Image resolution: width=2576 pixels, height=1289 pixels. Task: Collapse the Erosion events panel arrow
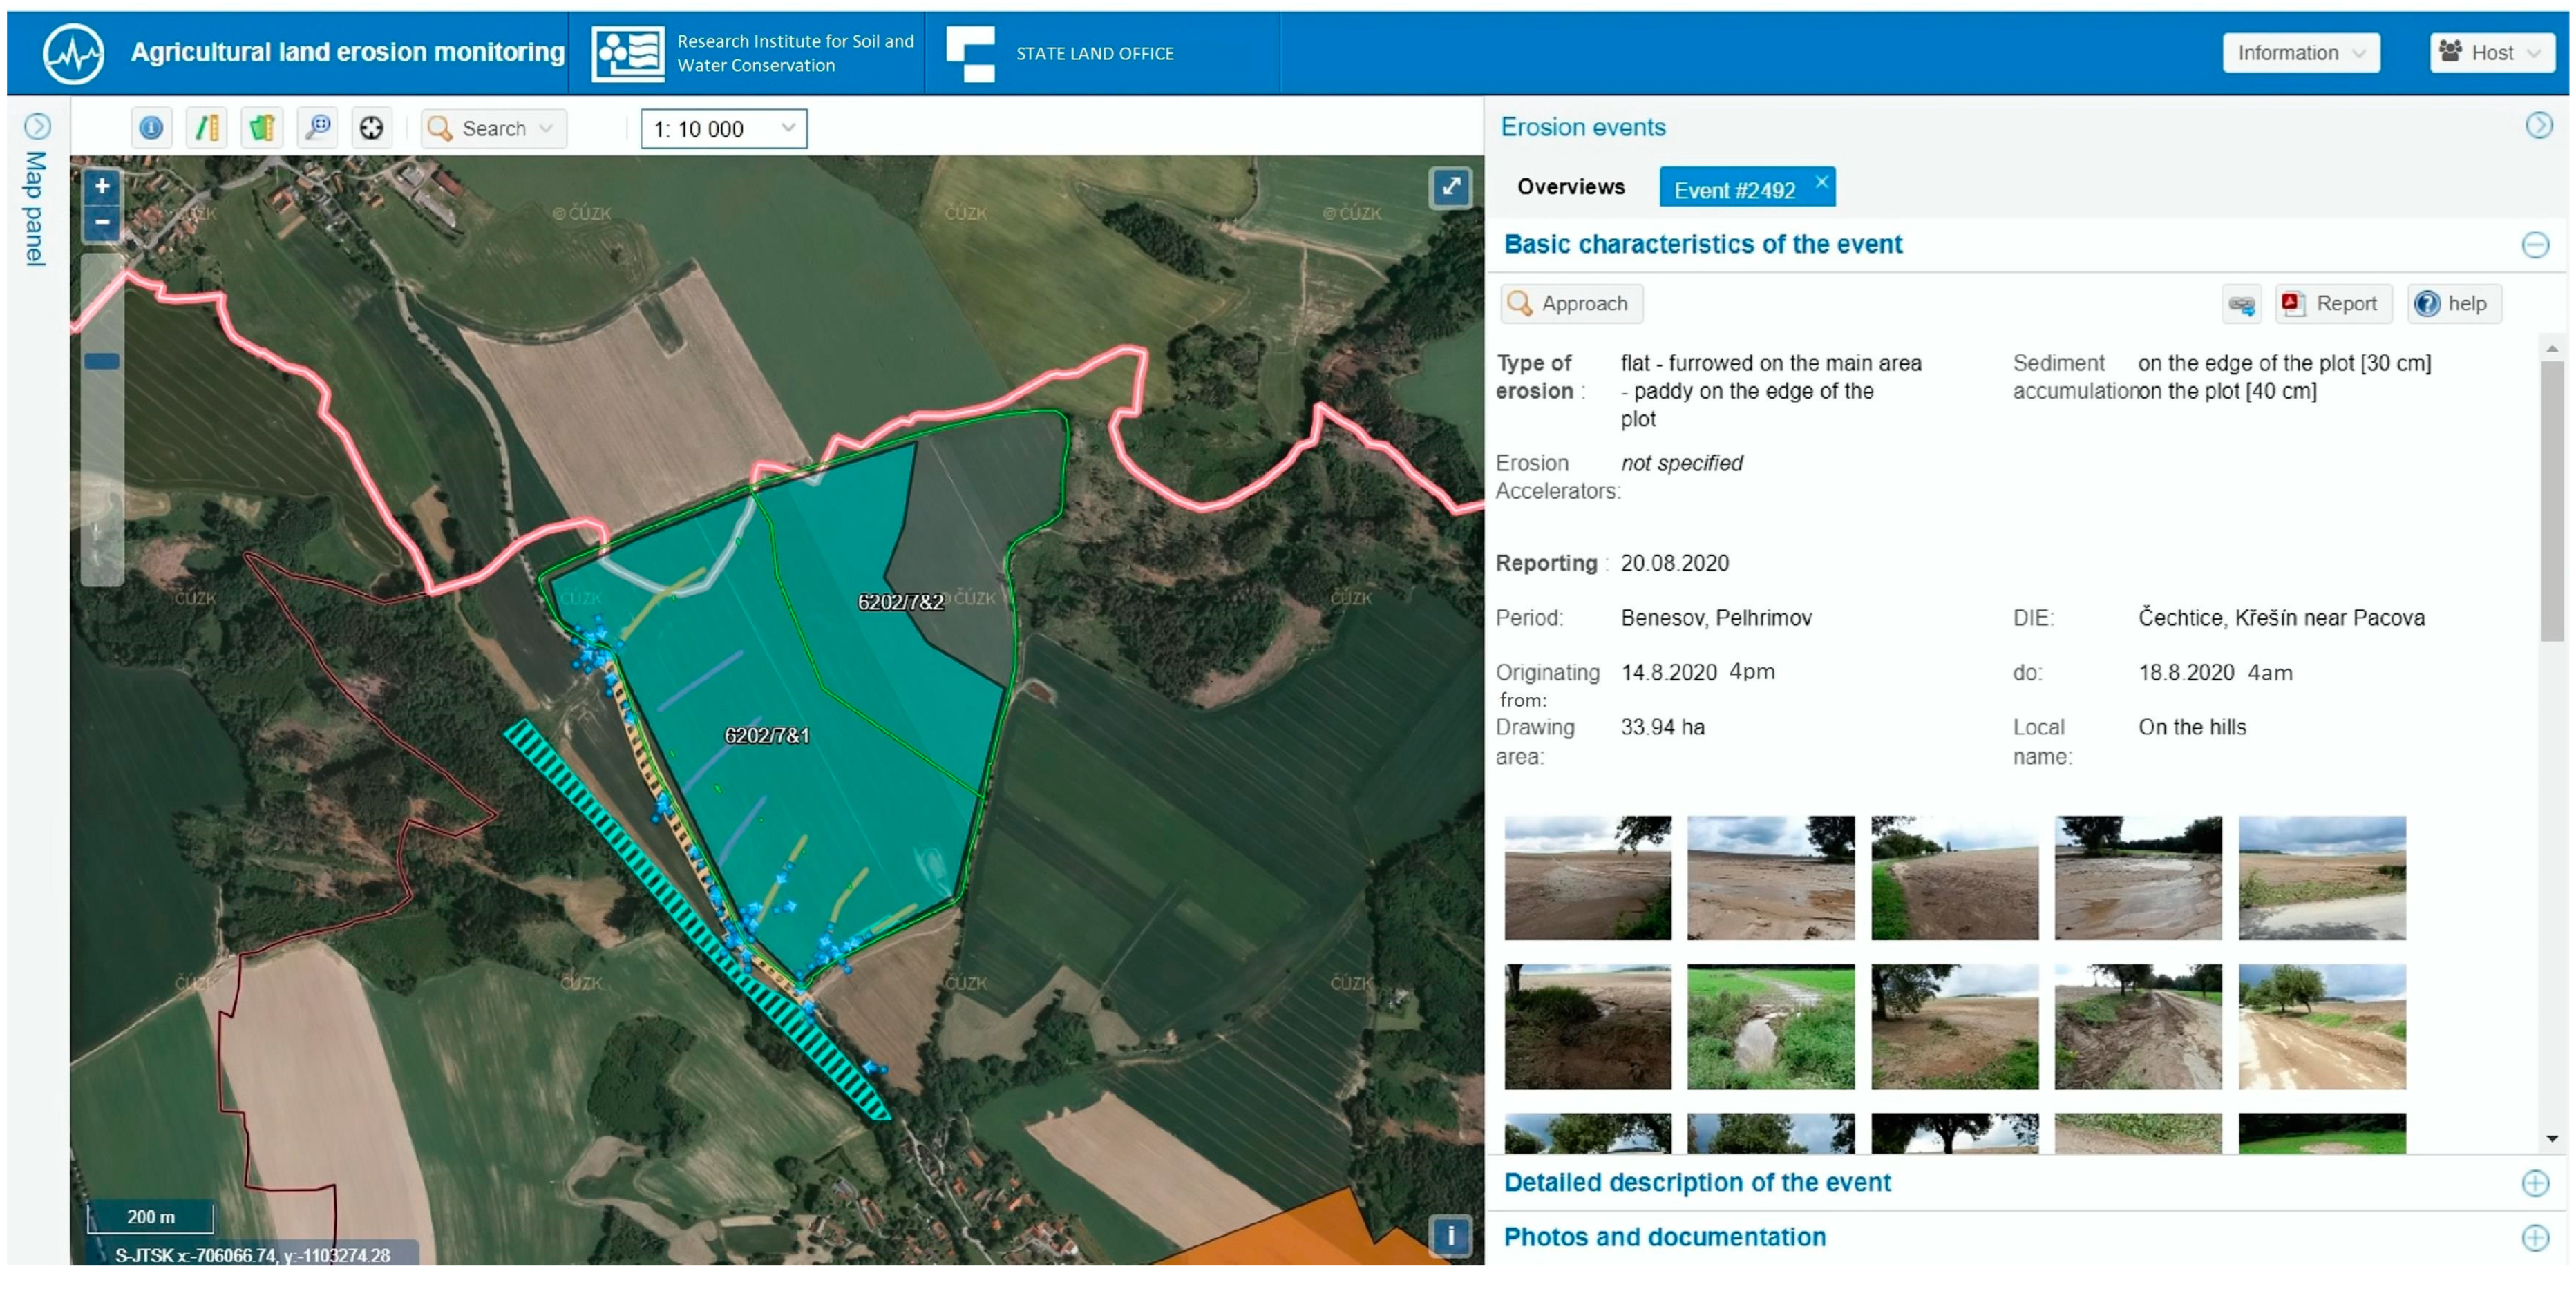pos(2538,125)
